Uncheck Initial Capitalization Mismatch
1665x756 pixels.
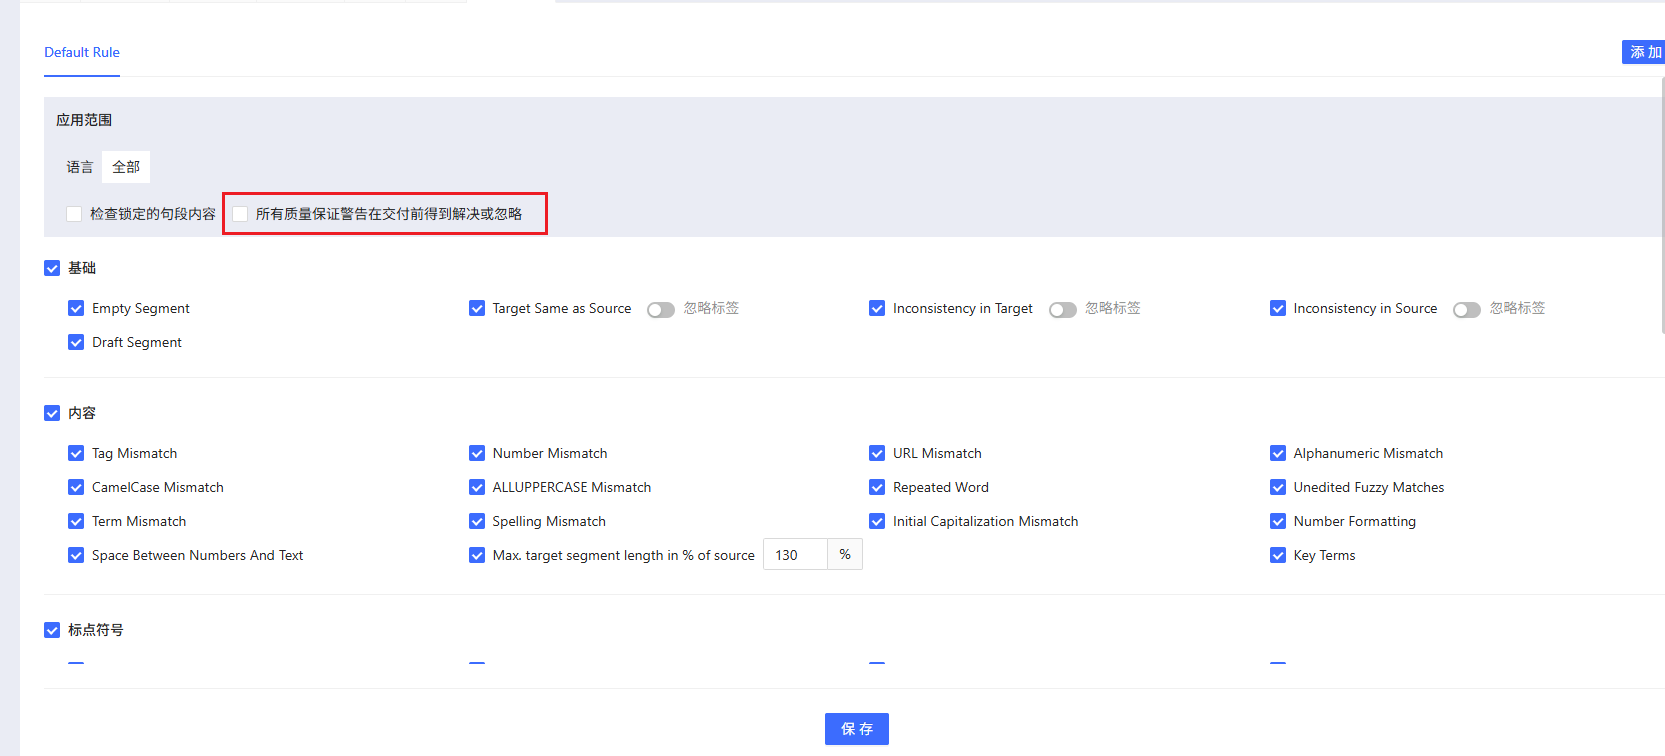pyautogui.click(x=877, y=521)
